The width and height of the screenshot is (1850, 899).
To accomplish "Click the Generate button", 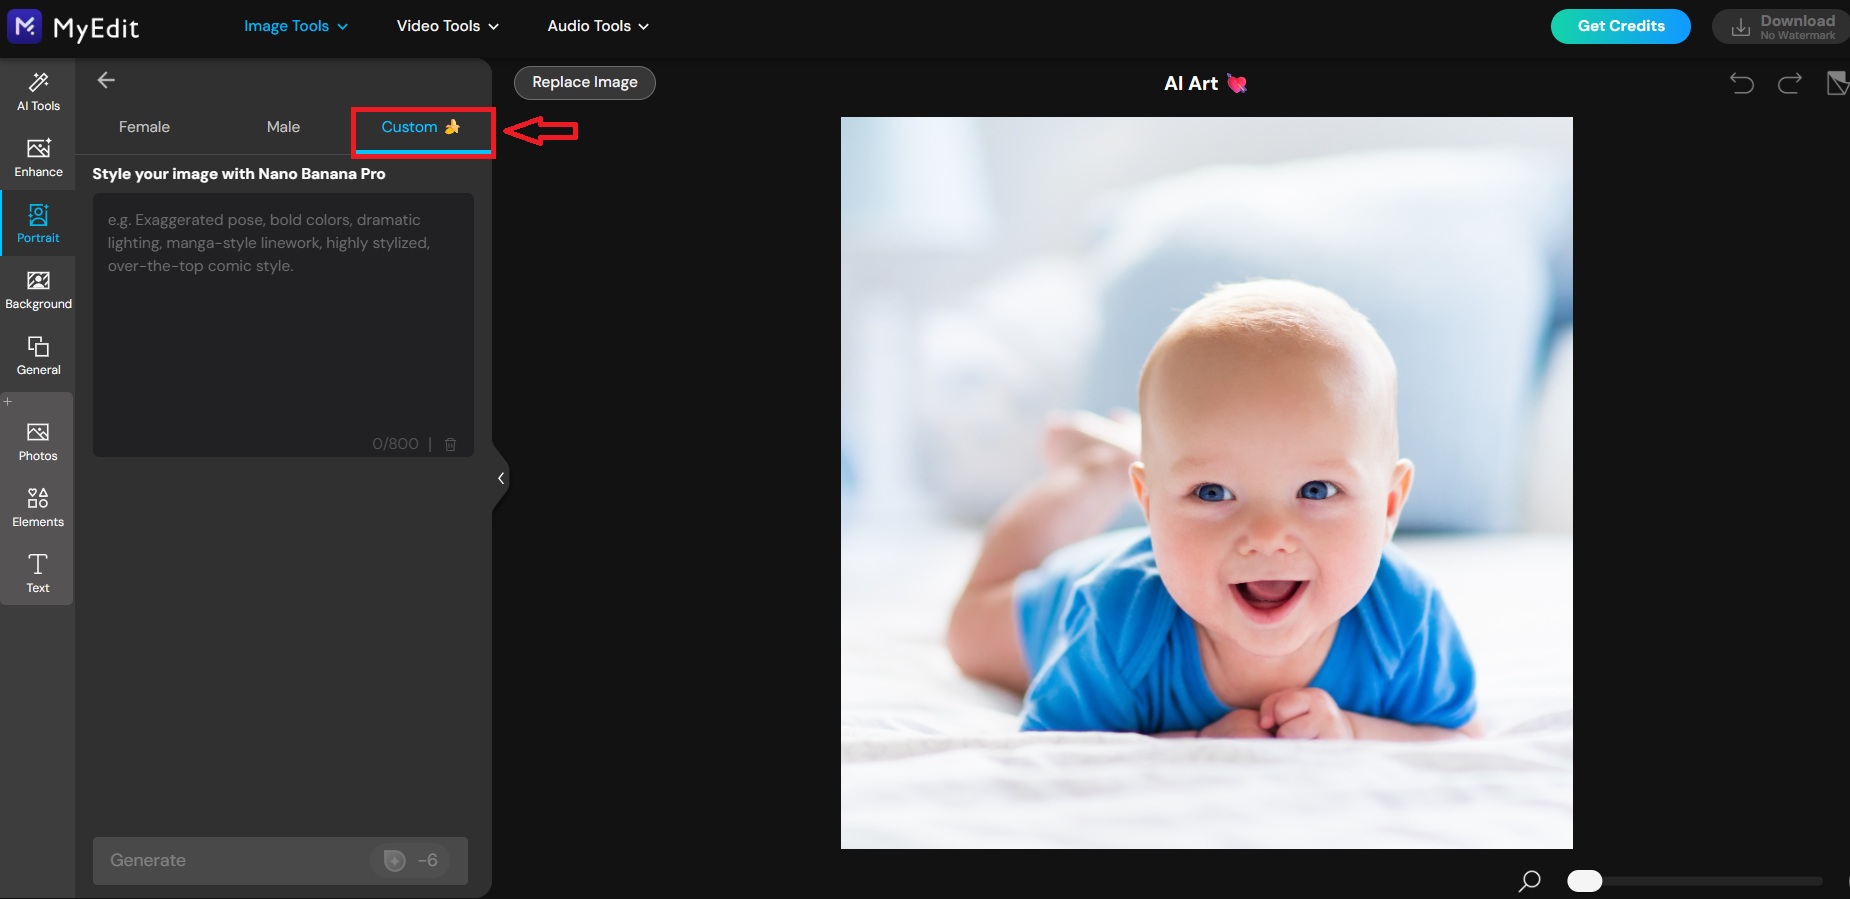I will [280, 861].
